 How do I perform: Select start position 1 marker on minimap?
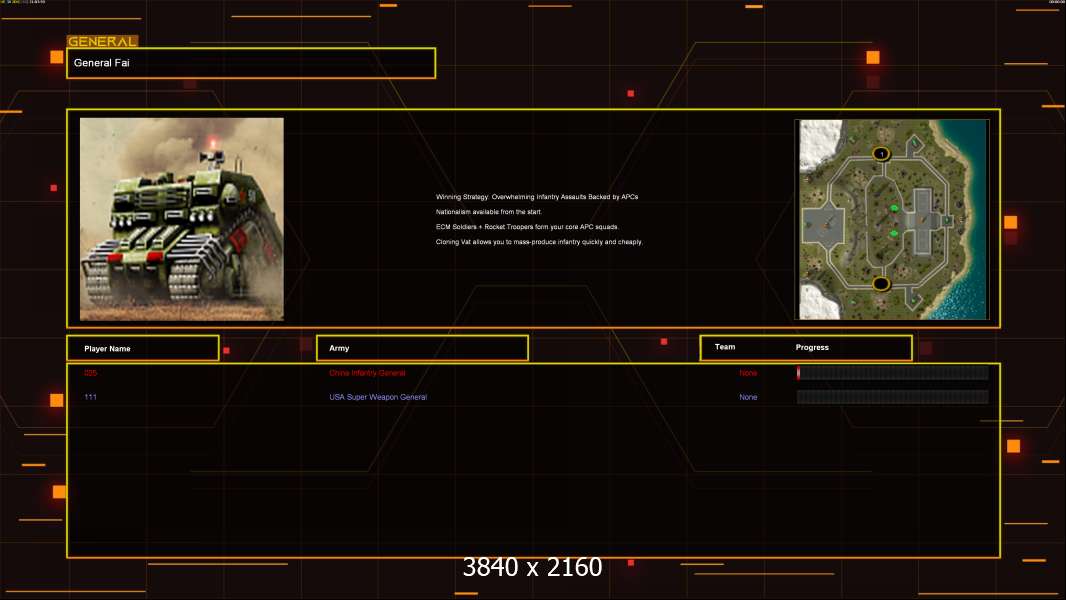(881, 154)
